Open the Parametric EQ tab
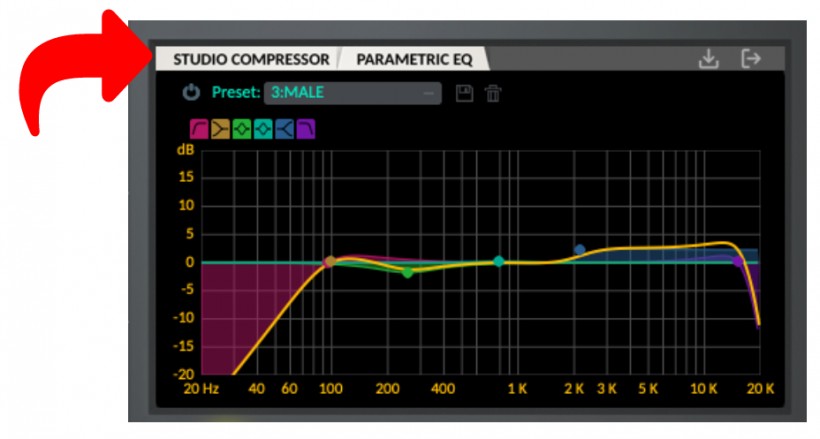Screen dimensions: 820x439 click(414, 59)
